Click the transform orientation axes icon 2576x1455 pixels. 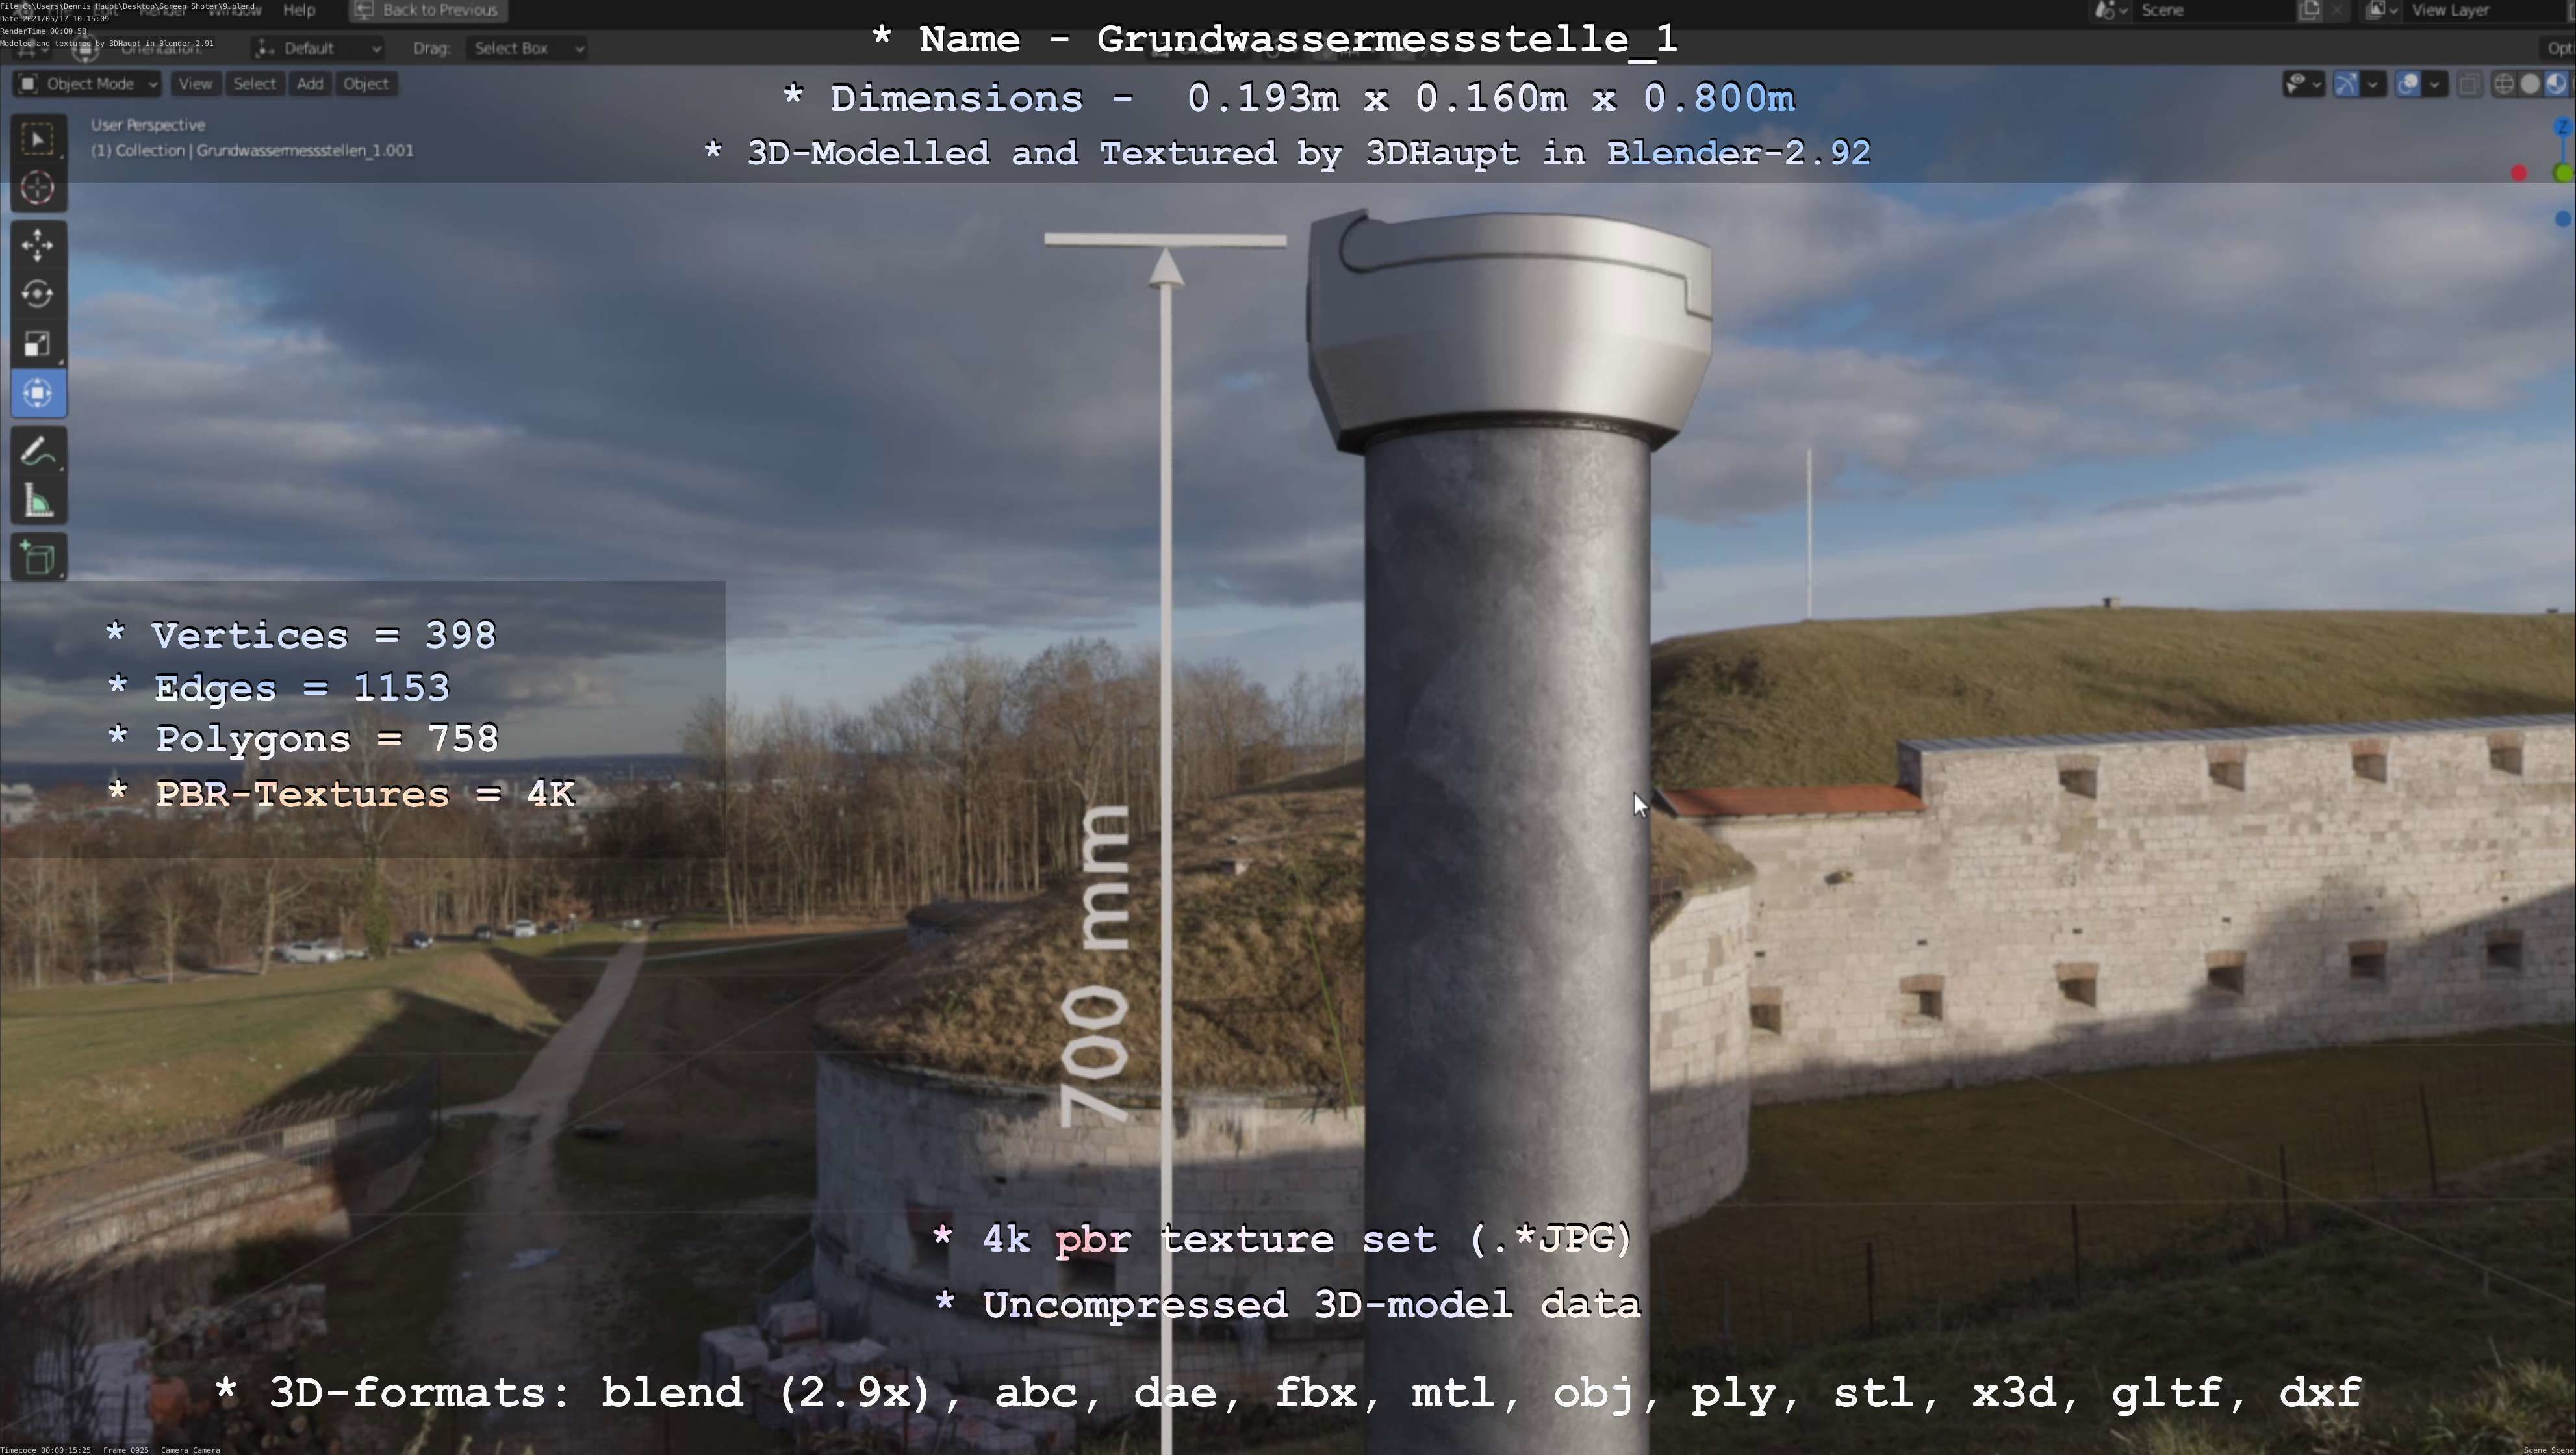pyautogui.click(x=265, y=48)
